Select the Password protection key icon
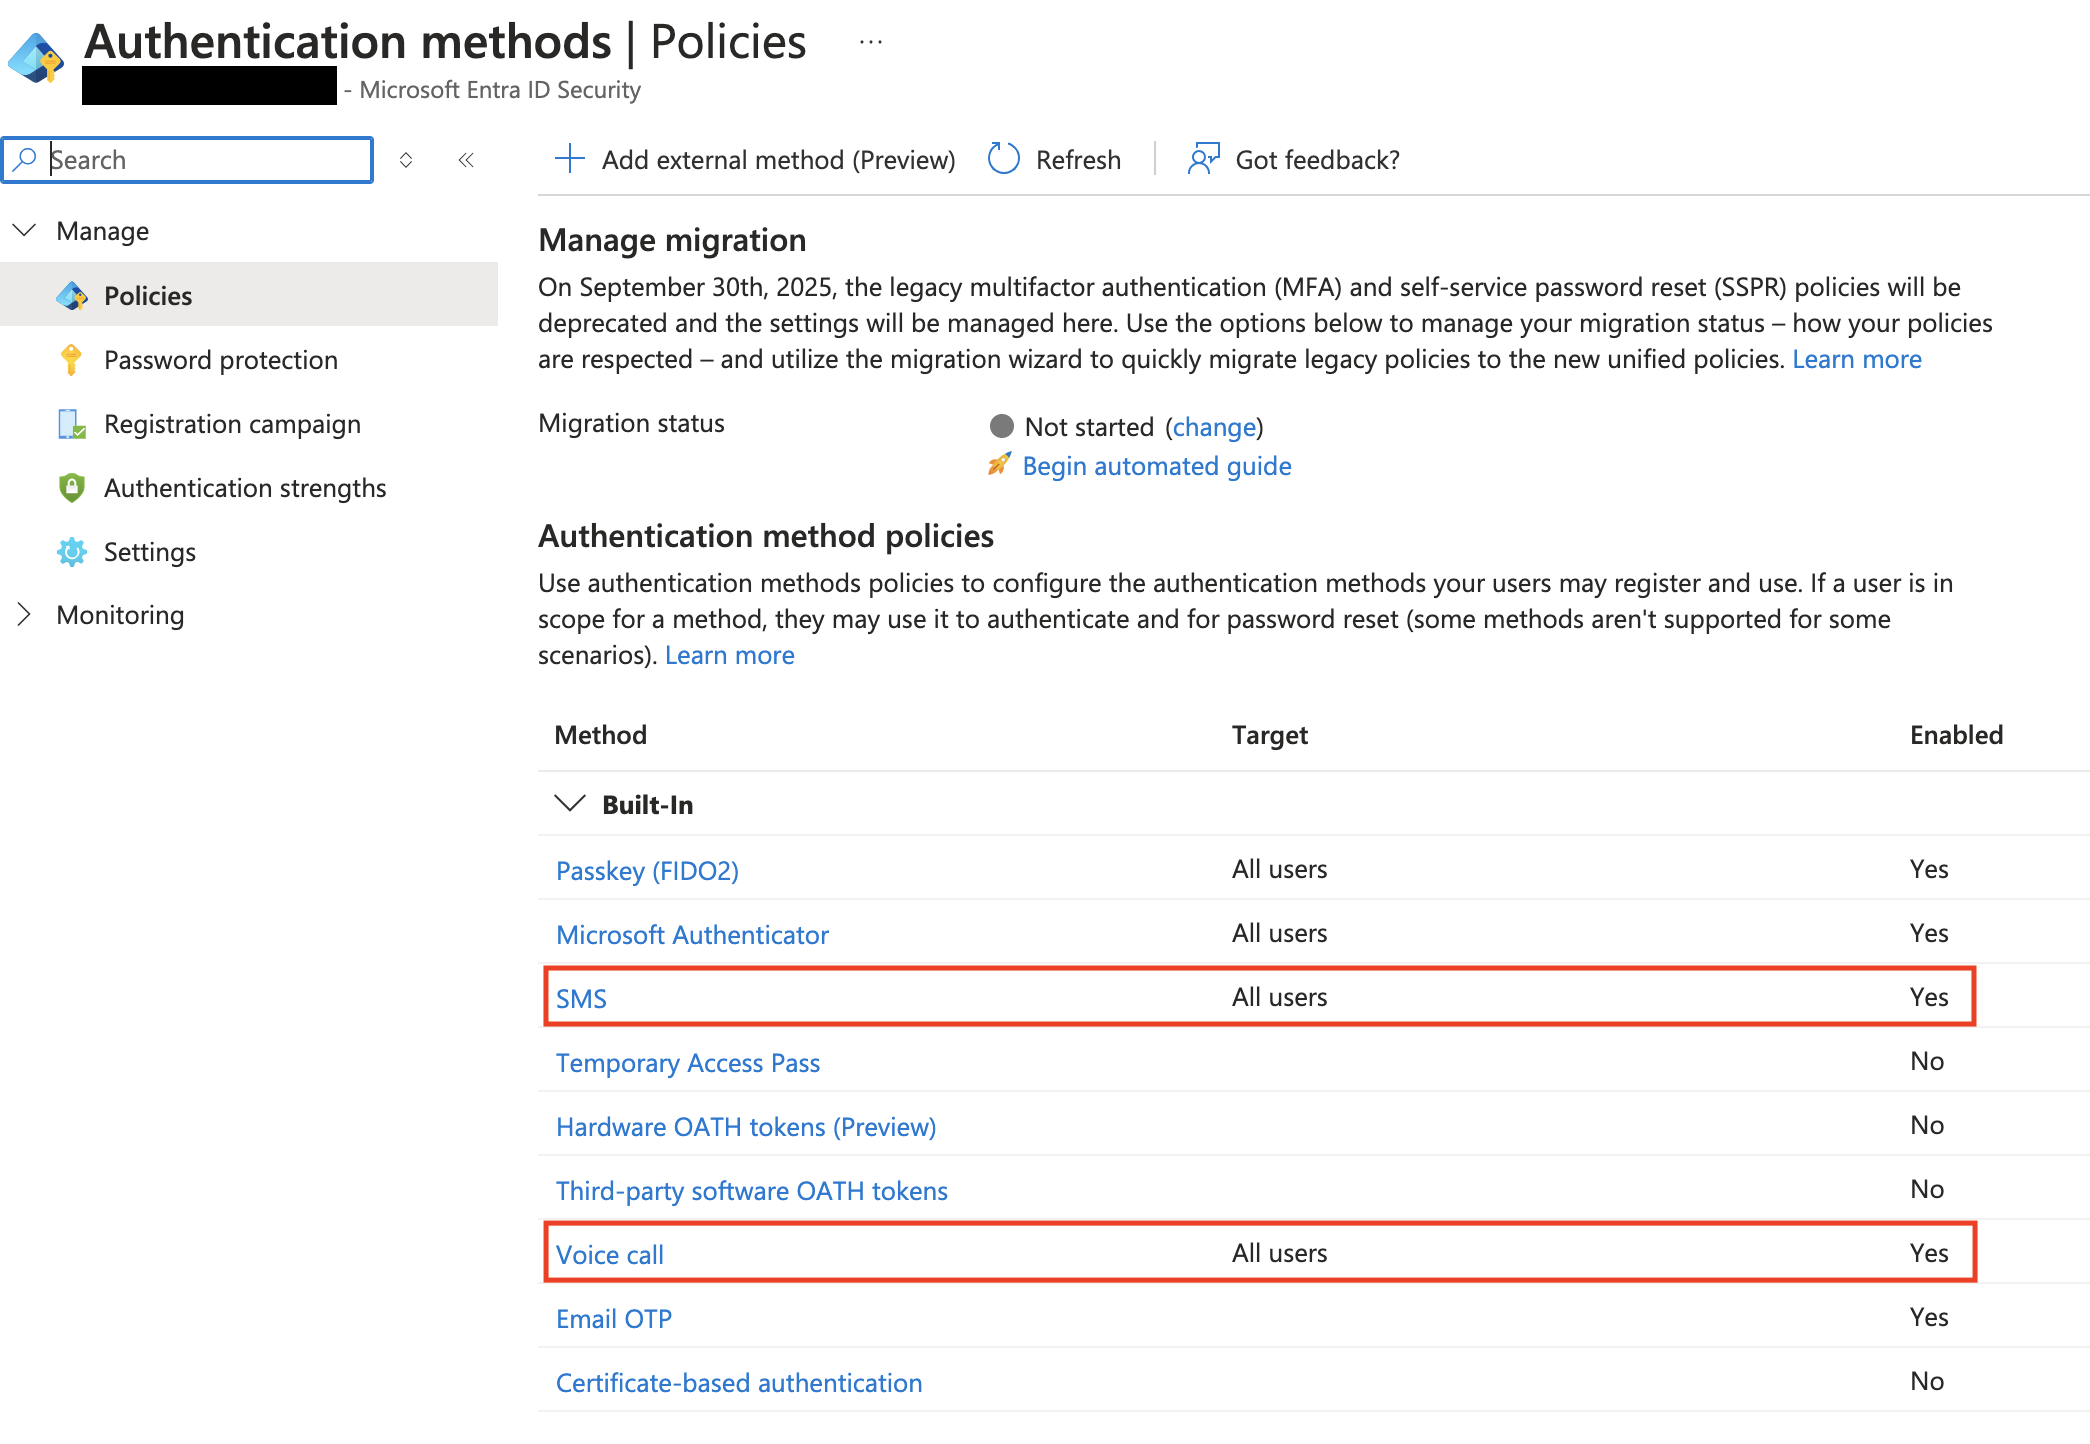Screen dimensions: 2090x1444 (71, 360)
